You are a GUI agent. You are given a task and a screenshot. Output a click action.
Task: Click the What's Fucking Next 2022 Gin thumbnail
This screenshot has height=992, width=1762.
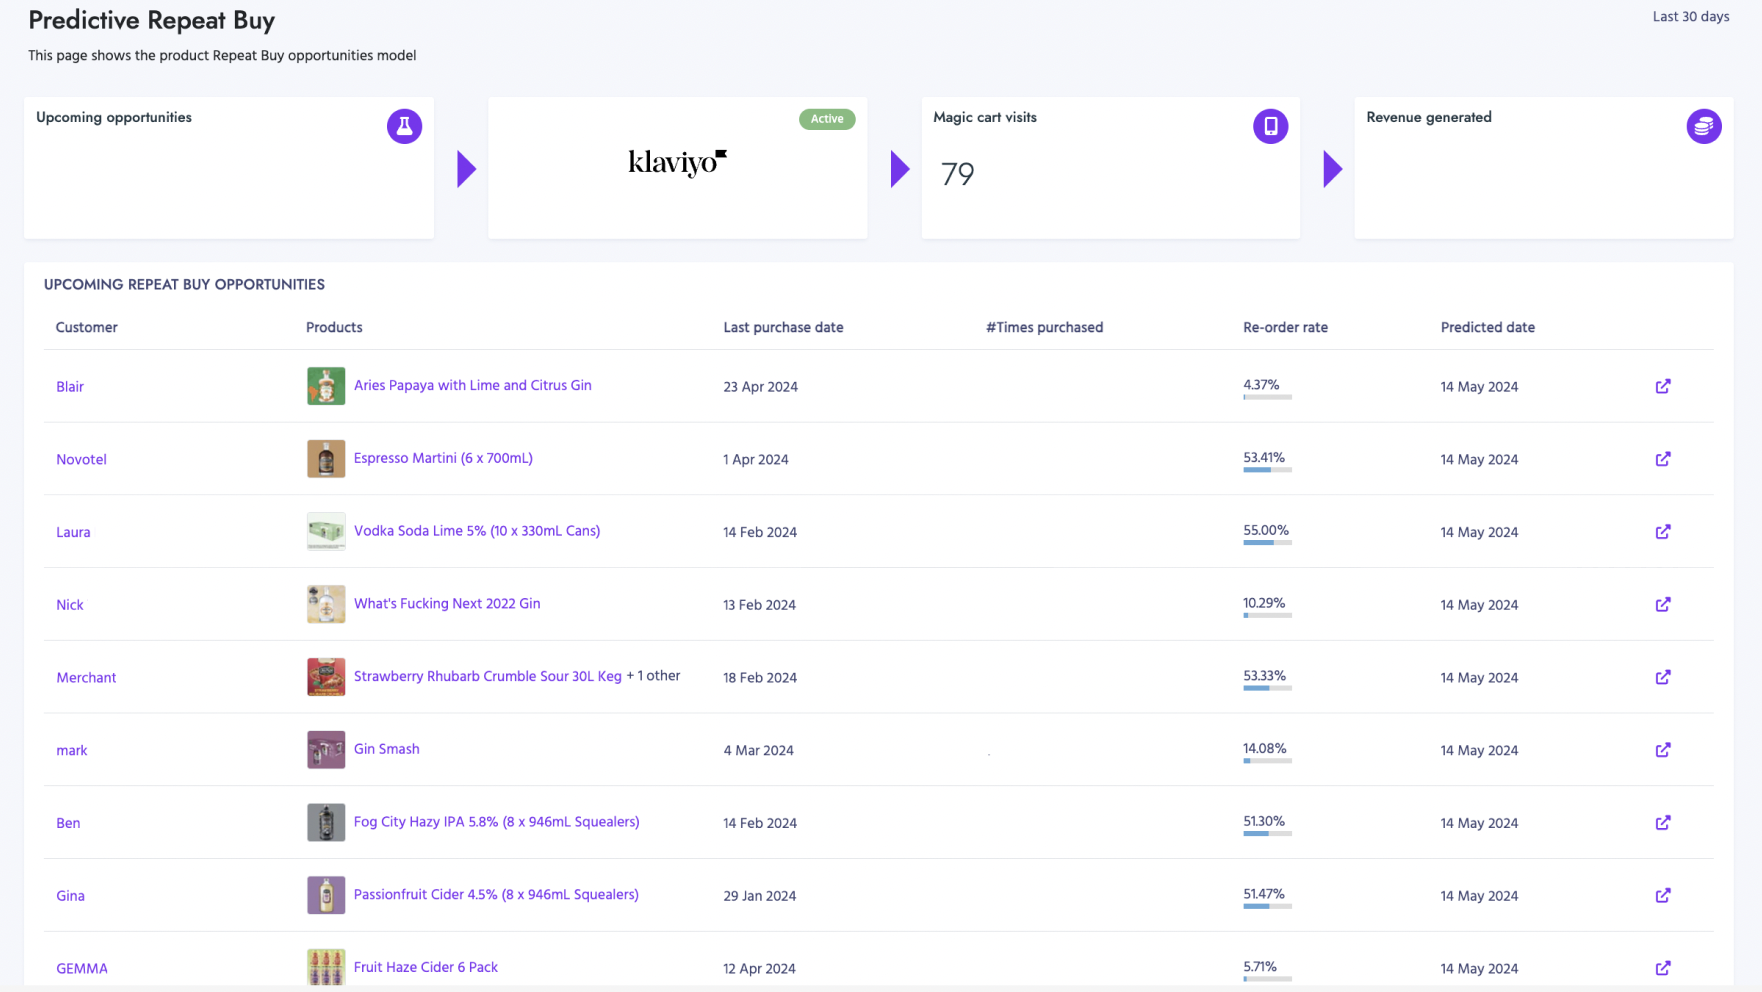[326, 604]
